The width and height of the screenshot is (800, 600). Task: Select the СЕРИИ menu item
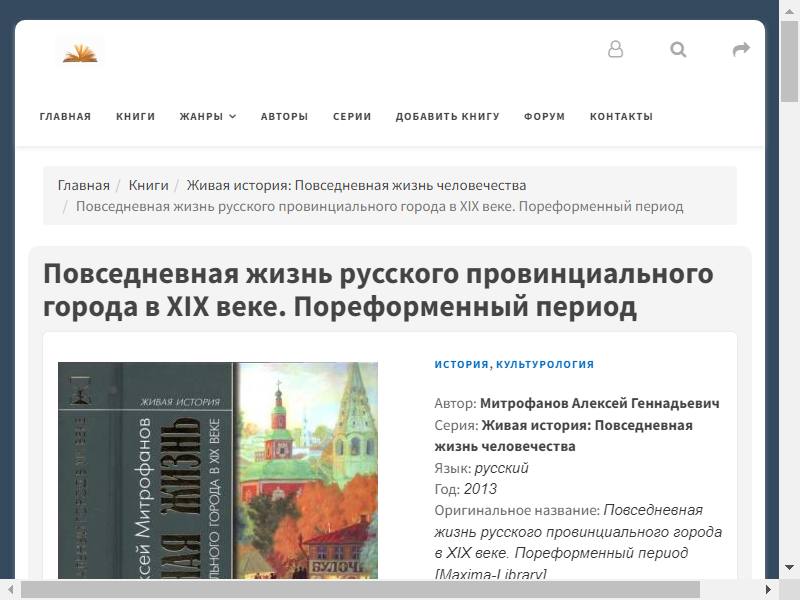pos(352,116)
